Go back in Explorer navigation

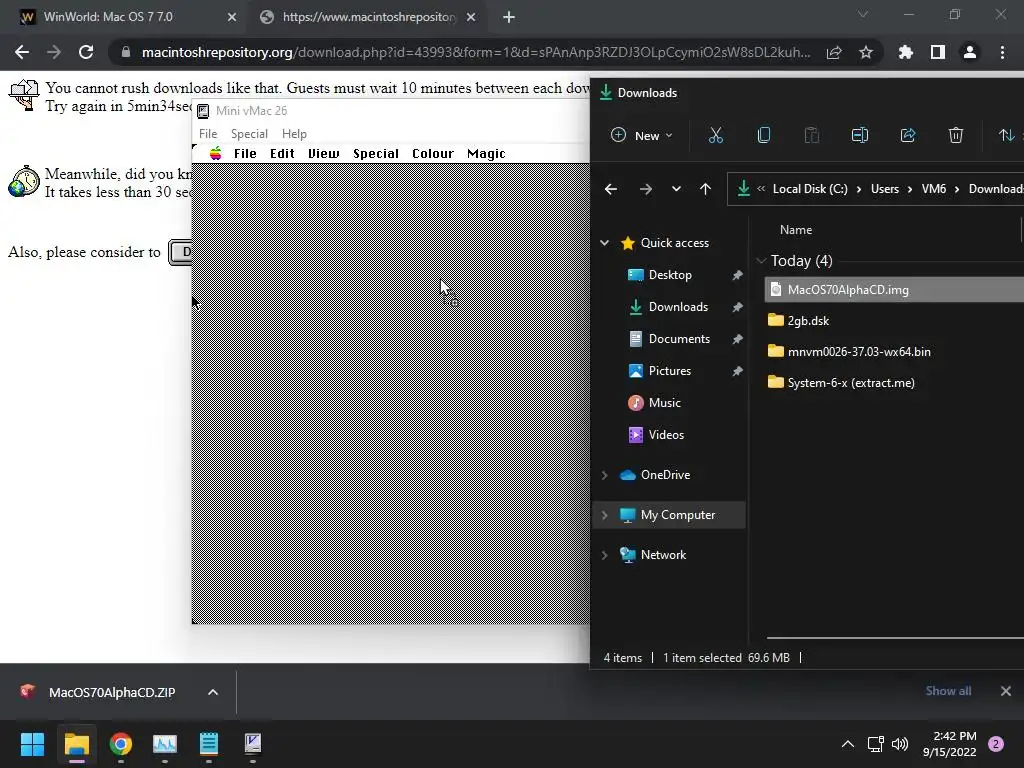point(611,189)
